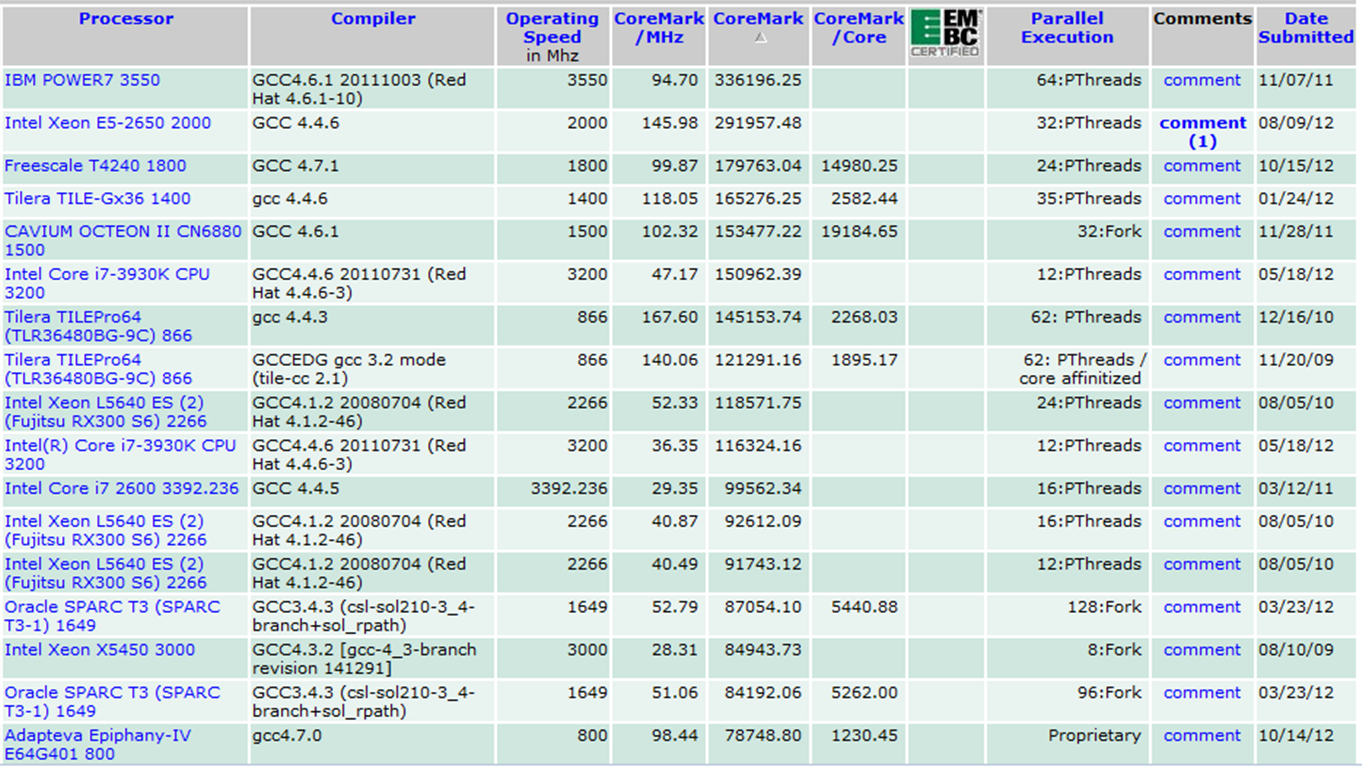Open CAVIUM OCTEON II CN6880 entry
1362x766 pixels.
tap(123, 231)
